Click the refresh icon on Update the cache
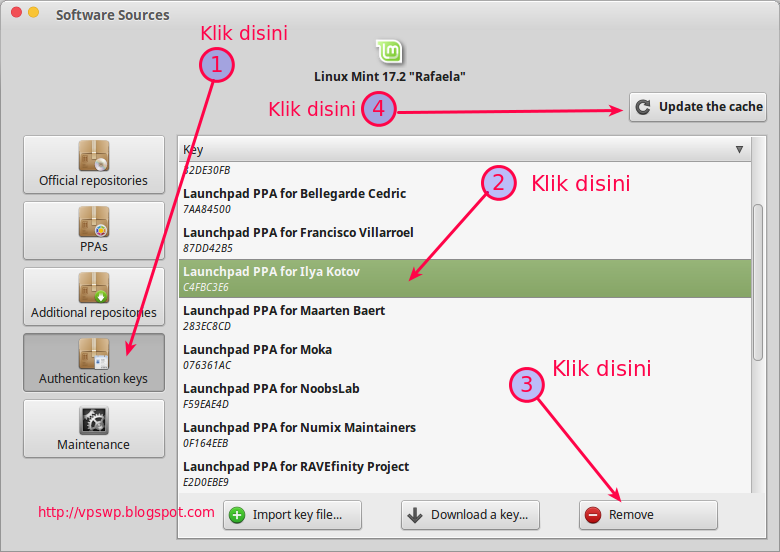This screenshot has height=552, width=780. tap(643, 107)
